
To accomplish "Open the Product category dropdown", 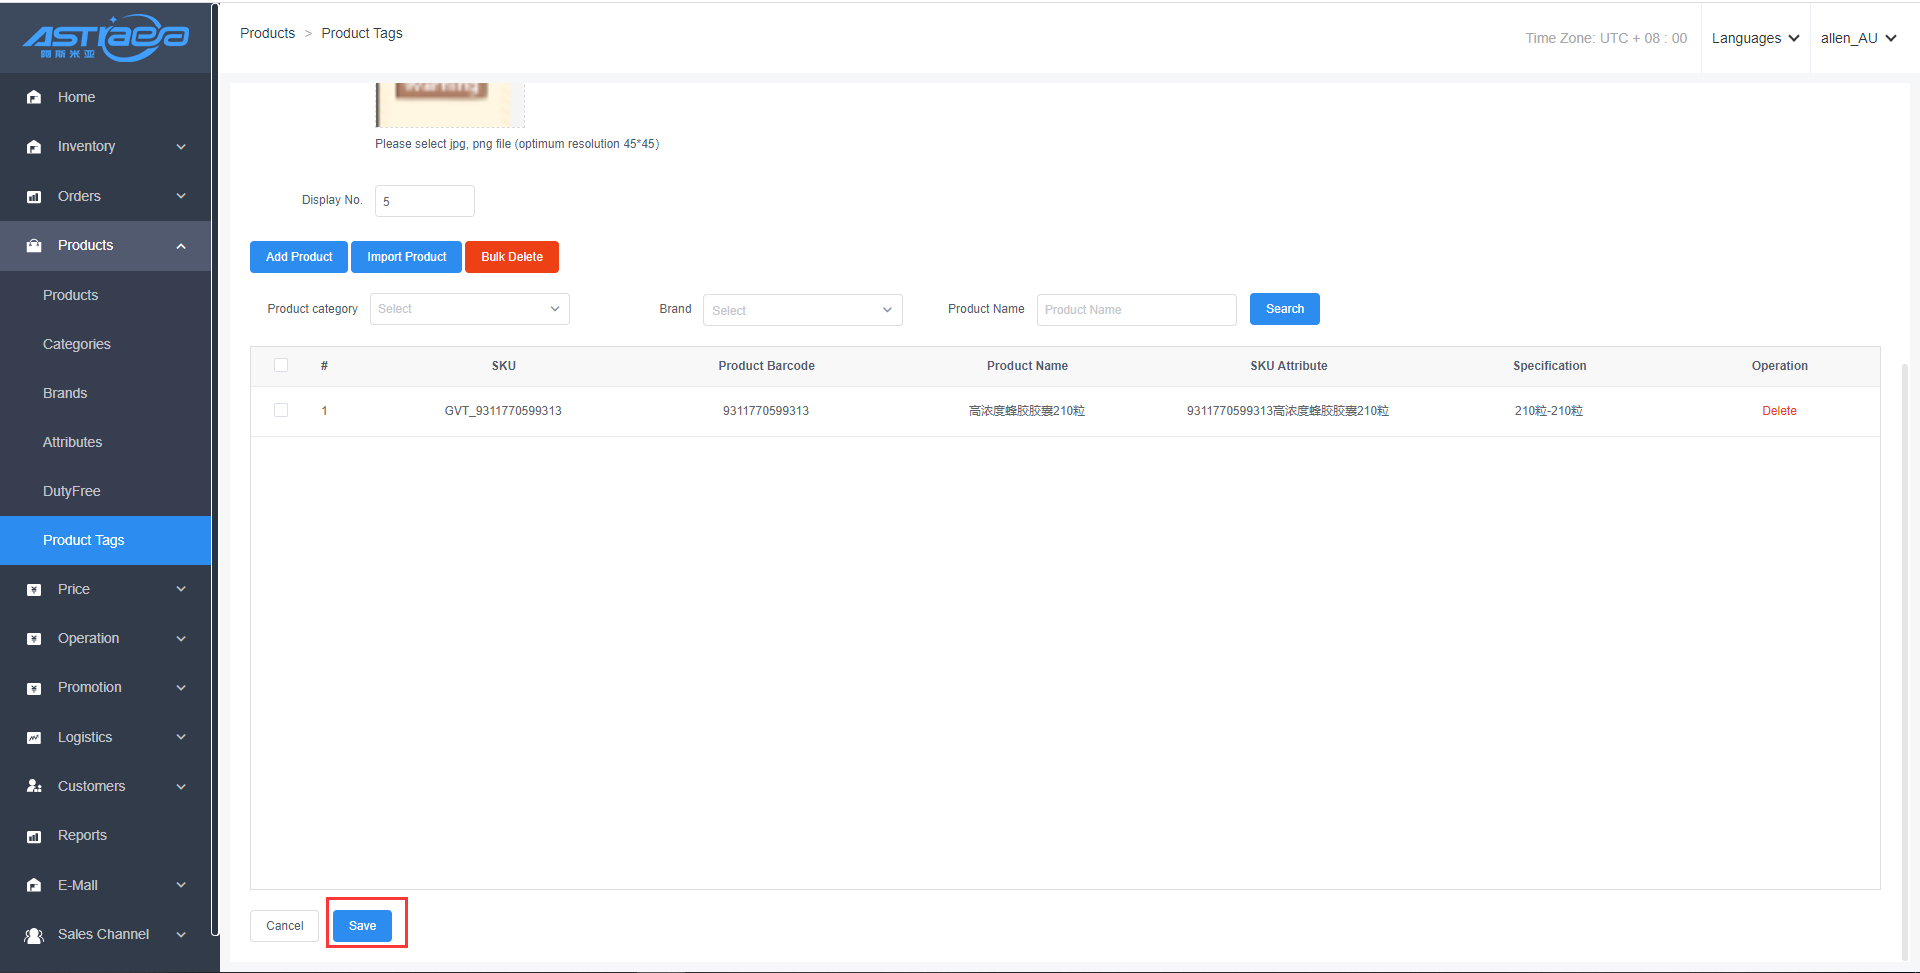I will pyautogui.click(x=469, y=309).
